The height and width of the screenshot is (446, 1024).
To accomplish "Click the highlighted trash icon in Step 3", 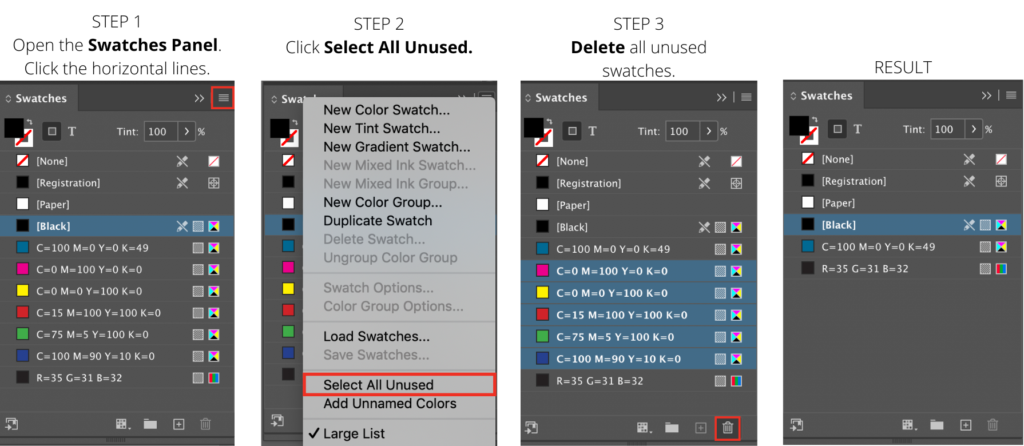I will 728,428.
